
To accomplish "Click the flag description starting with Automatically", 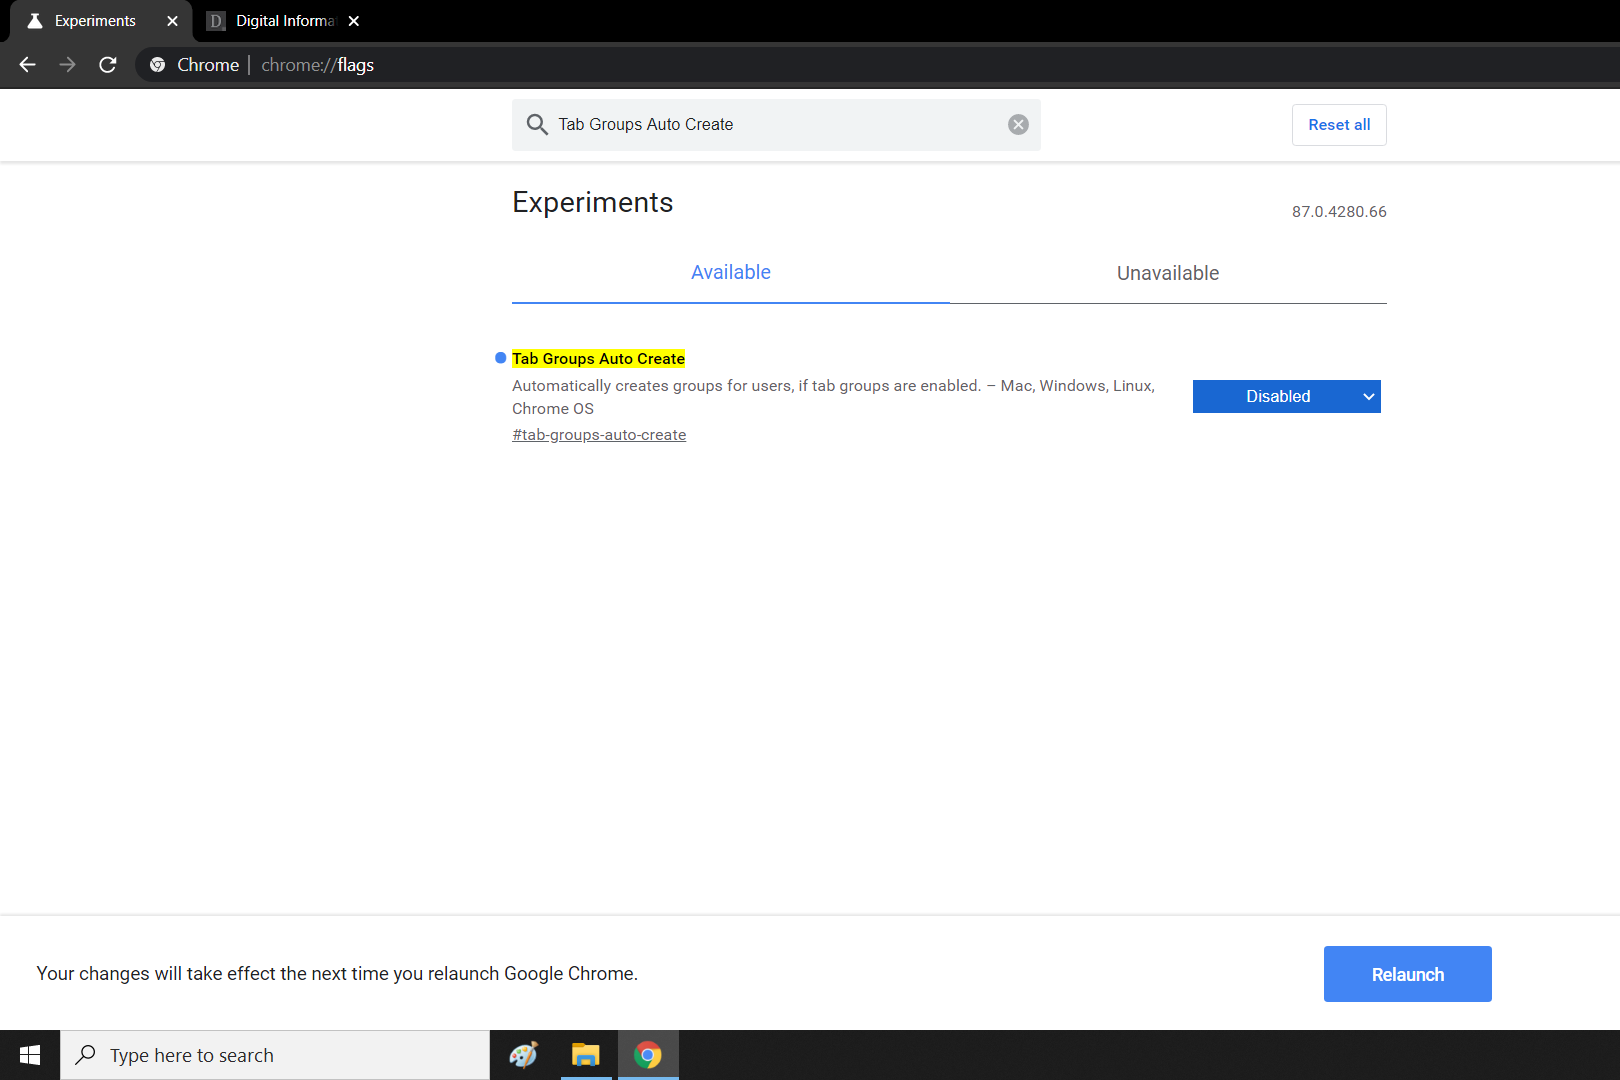I will pyautogui.click(x=833, y=397).
